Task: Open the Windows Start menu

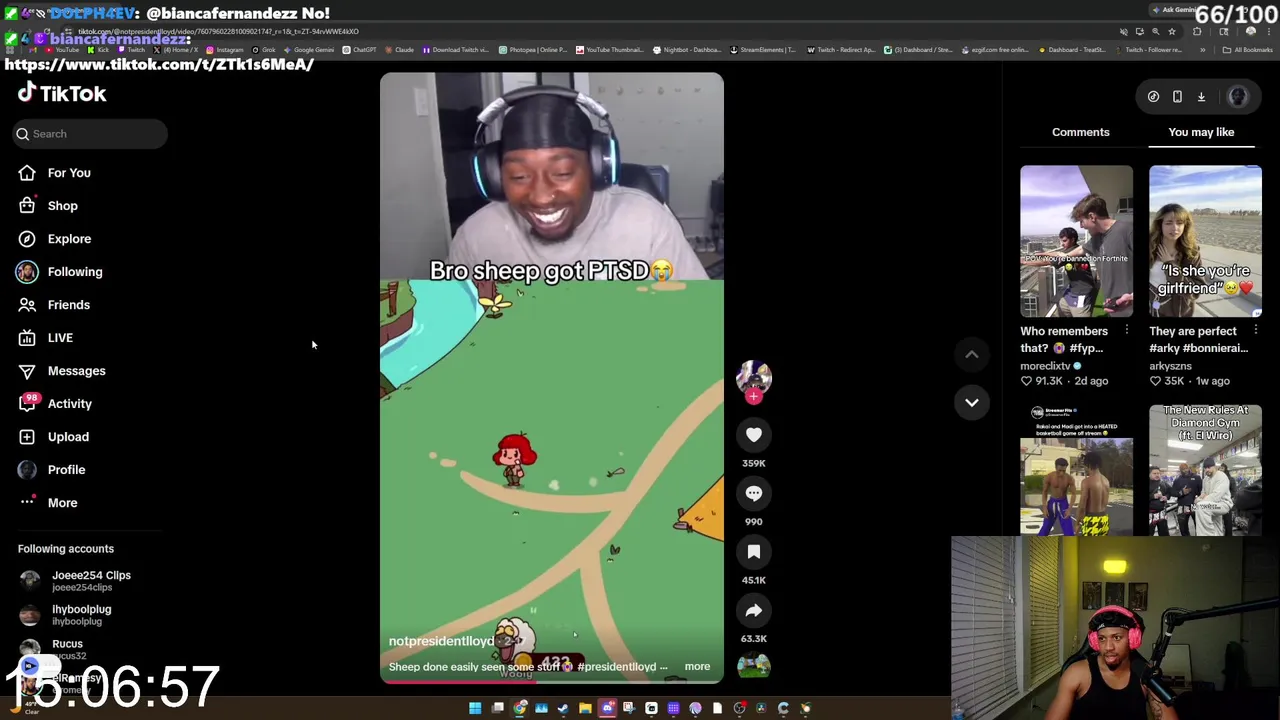Action: [475, 708]
